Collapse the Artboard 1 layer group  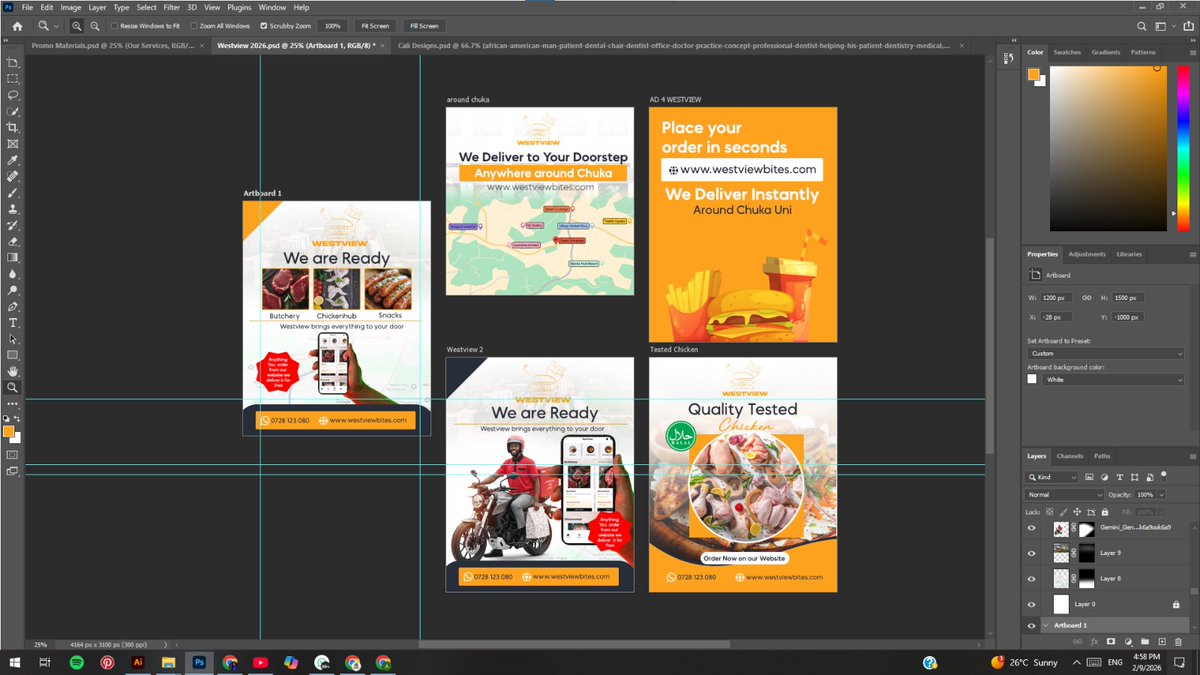[x=1046, y=625]
